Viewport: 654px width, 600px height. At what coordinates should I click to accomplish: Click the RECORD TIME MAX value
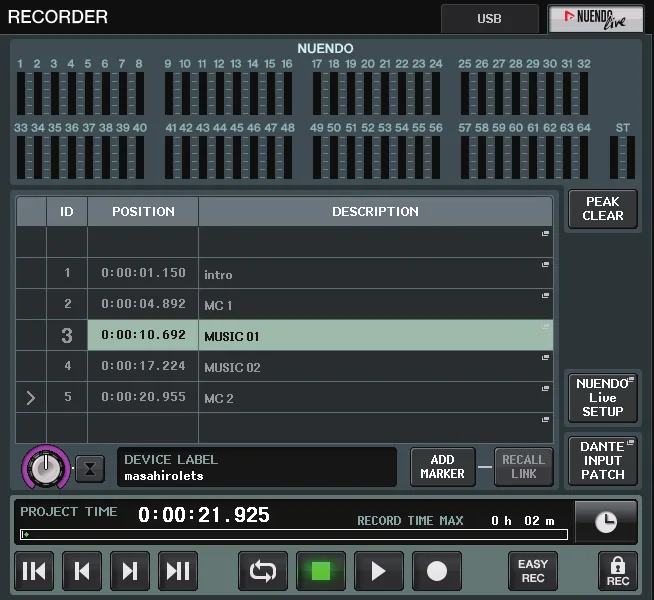click(523, 521)
